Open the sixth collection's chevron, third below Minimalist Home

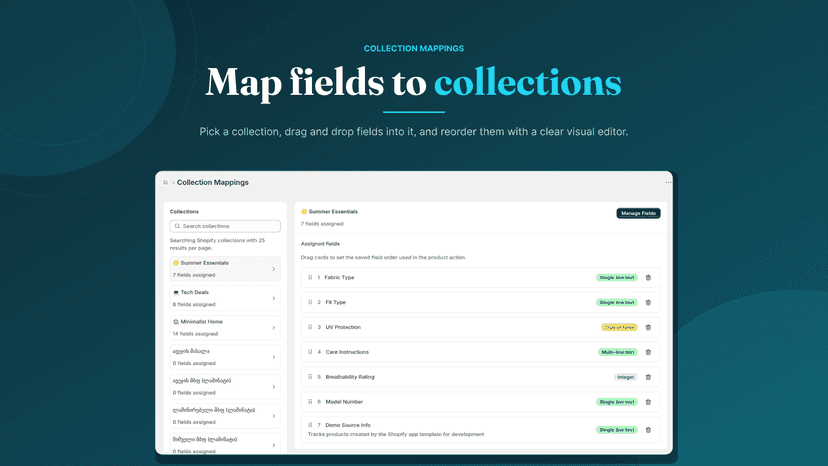274,416
